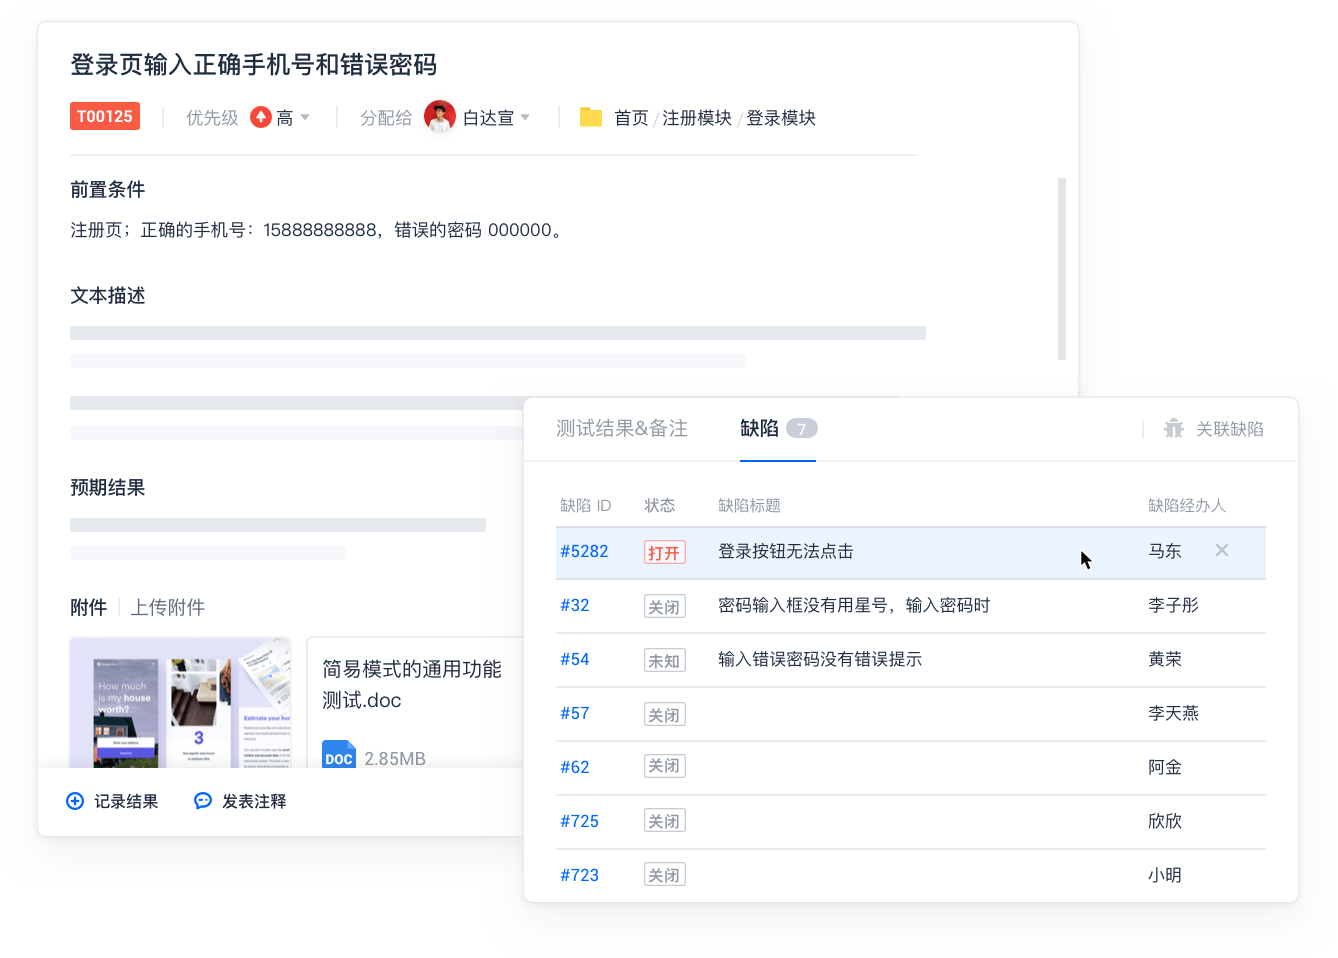Open defect link #725

(x=579, y=821)
